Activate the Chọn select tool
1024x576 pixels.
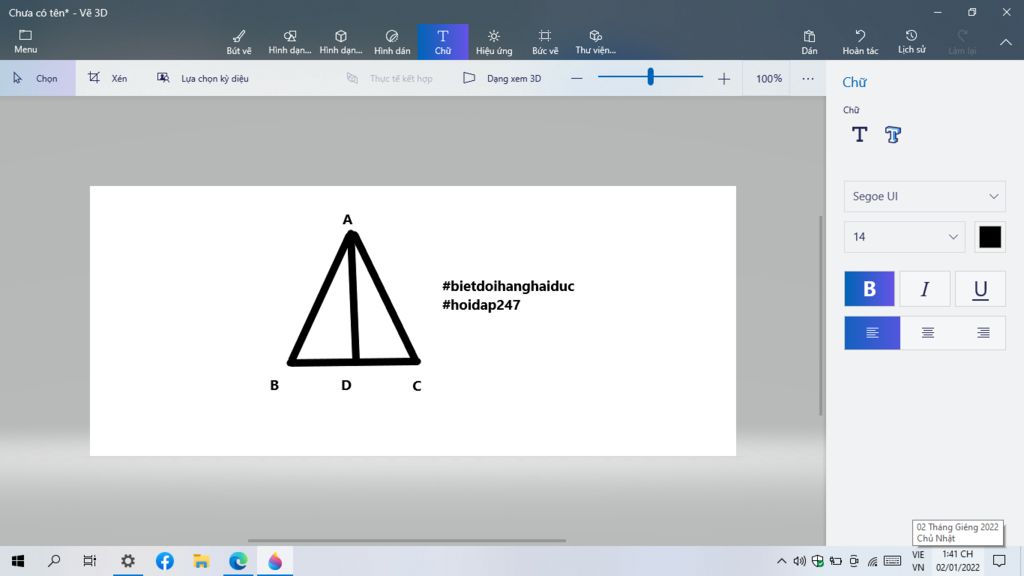[x=37, y=78]
